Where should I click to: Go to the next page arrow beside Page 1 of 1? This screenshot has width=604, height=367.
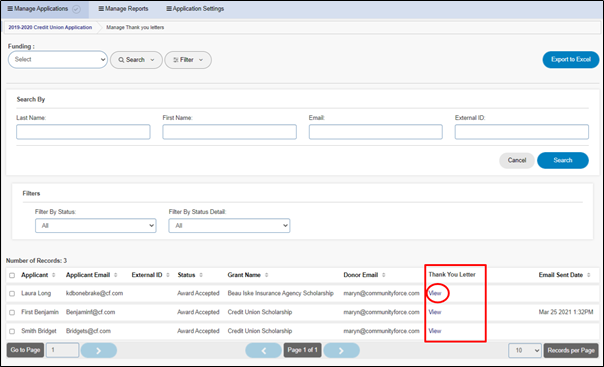tap(342, 350)
